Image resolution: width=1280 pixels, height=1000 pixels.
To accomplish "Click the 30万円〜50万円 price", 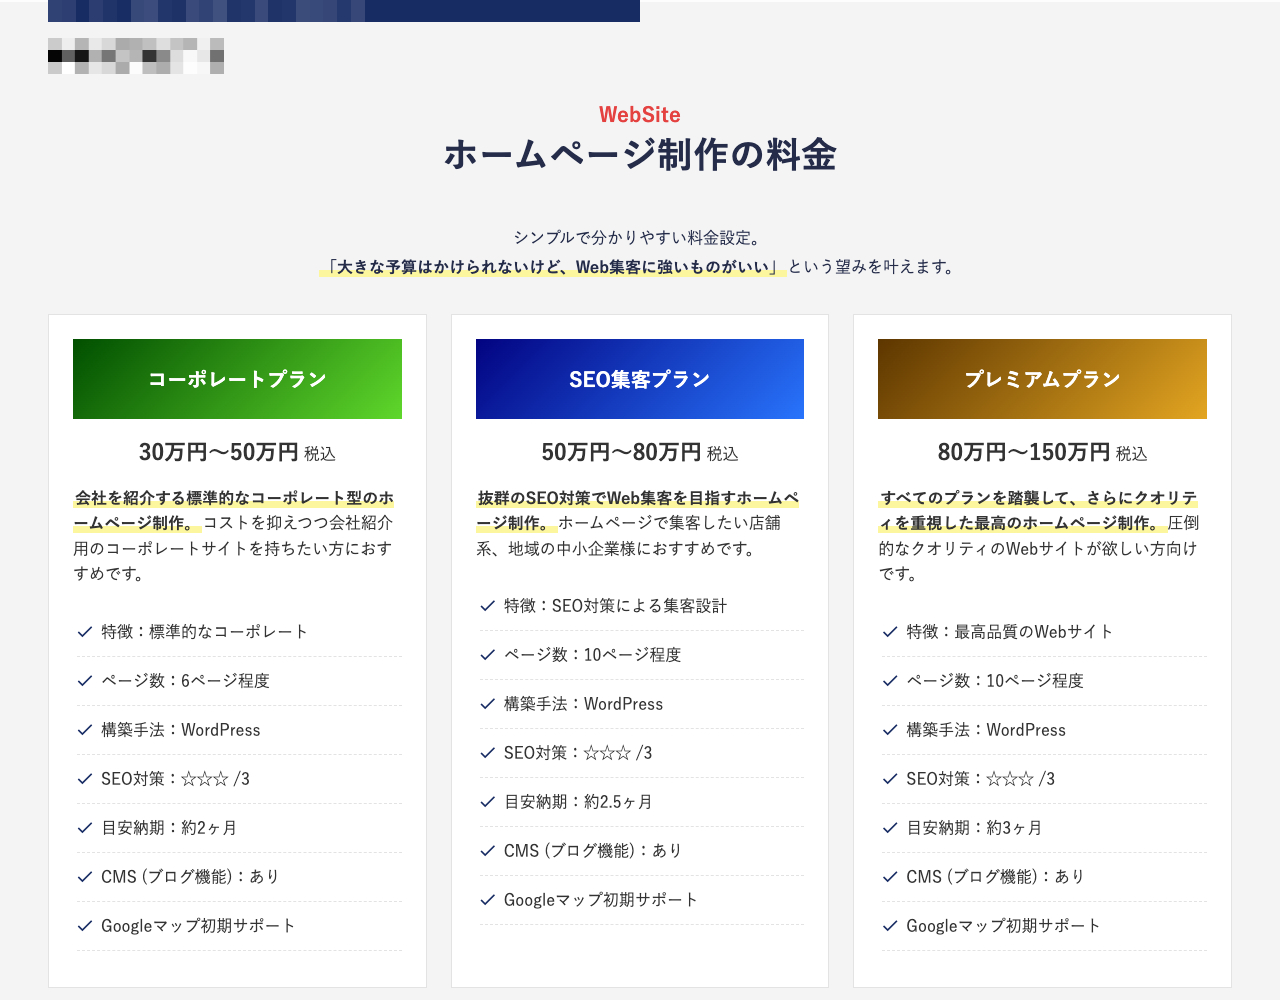I will click(x=218, y=452).
